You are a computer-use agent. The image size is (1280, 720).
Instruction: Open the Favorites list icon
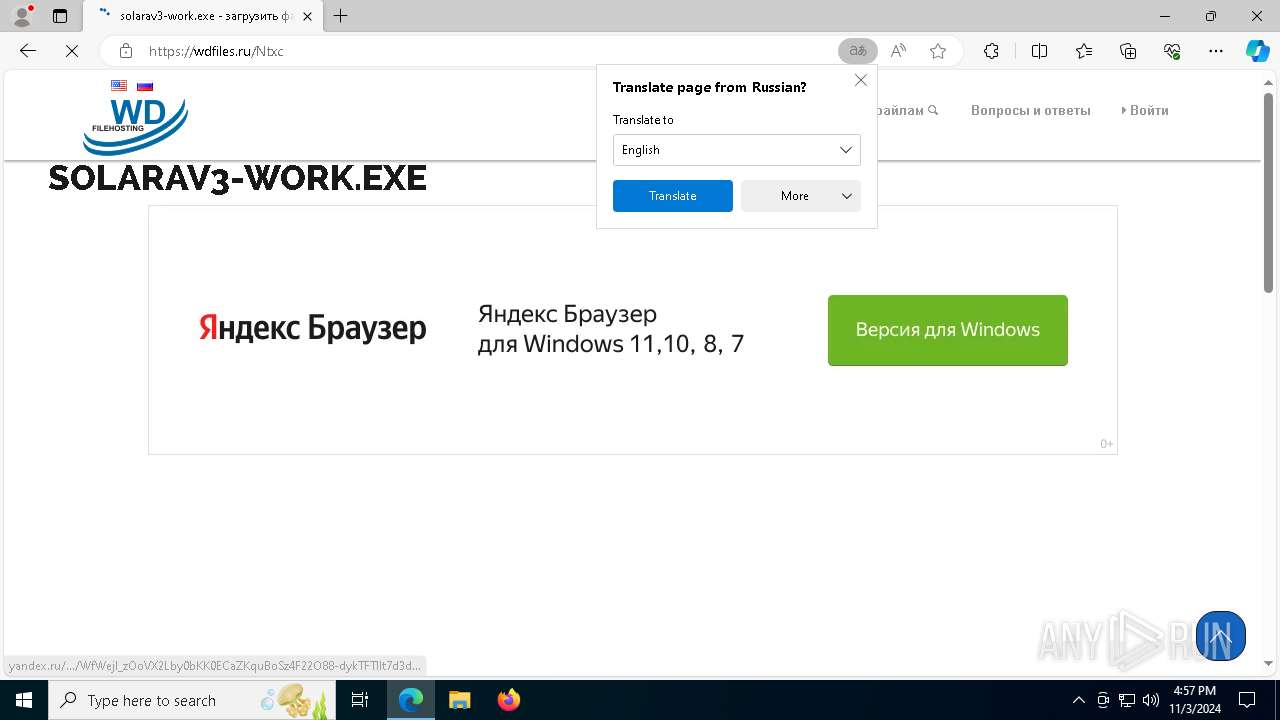[1084, 51]
